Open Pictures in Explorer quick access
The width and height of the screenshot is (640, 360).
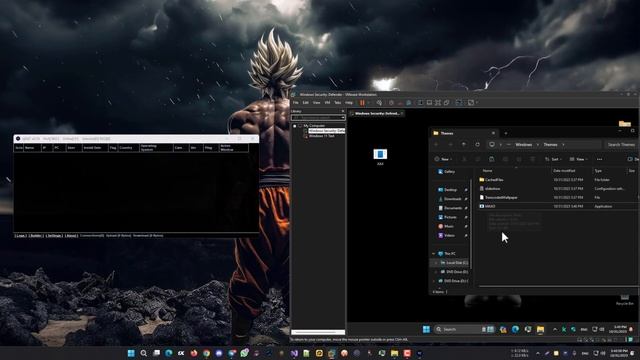[x=448, y=217]
